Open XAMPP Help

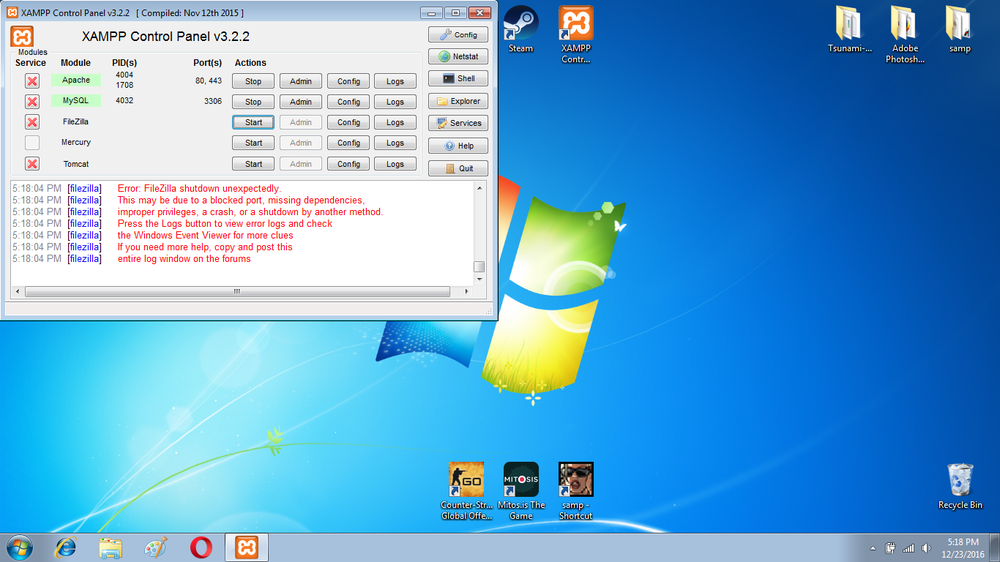[x=458, y=145]
